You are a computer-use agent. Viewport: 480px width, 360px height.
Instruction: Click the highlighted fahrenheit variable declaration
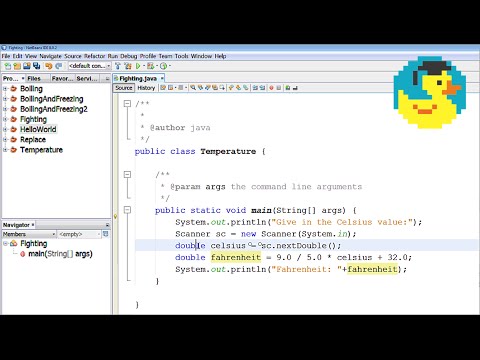236,257
